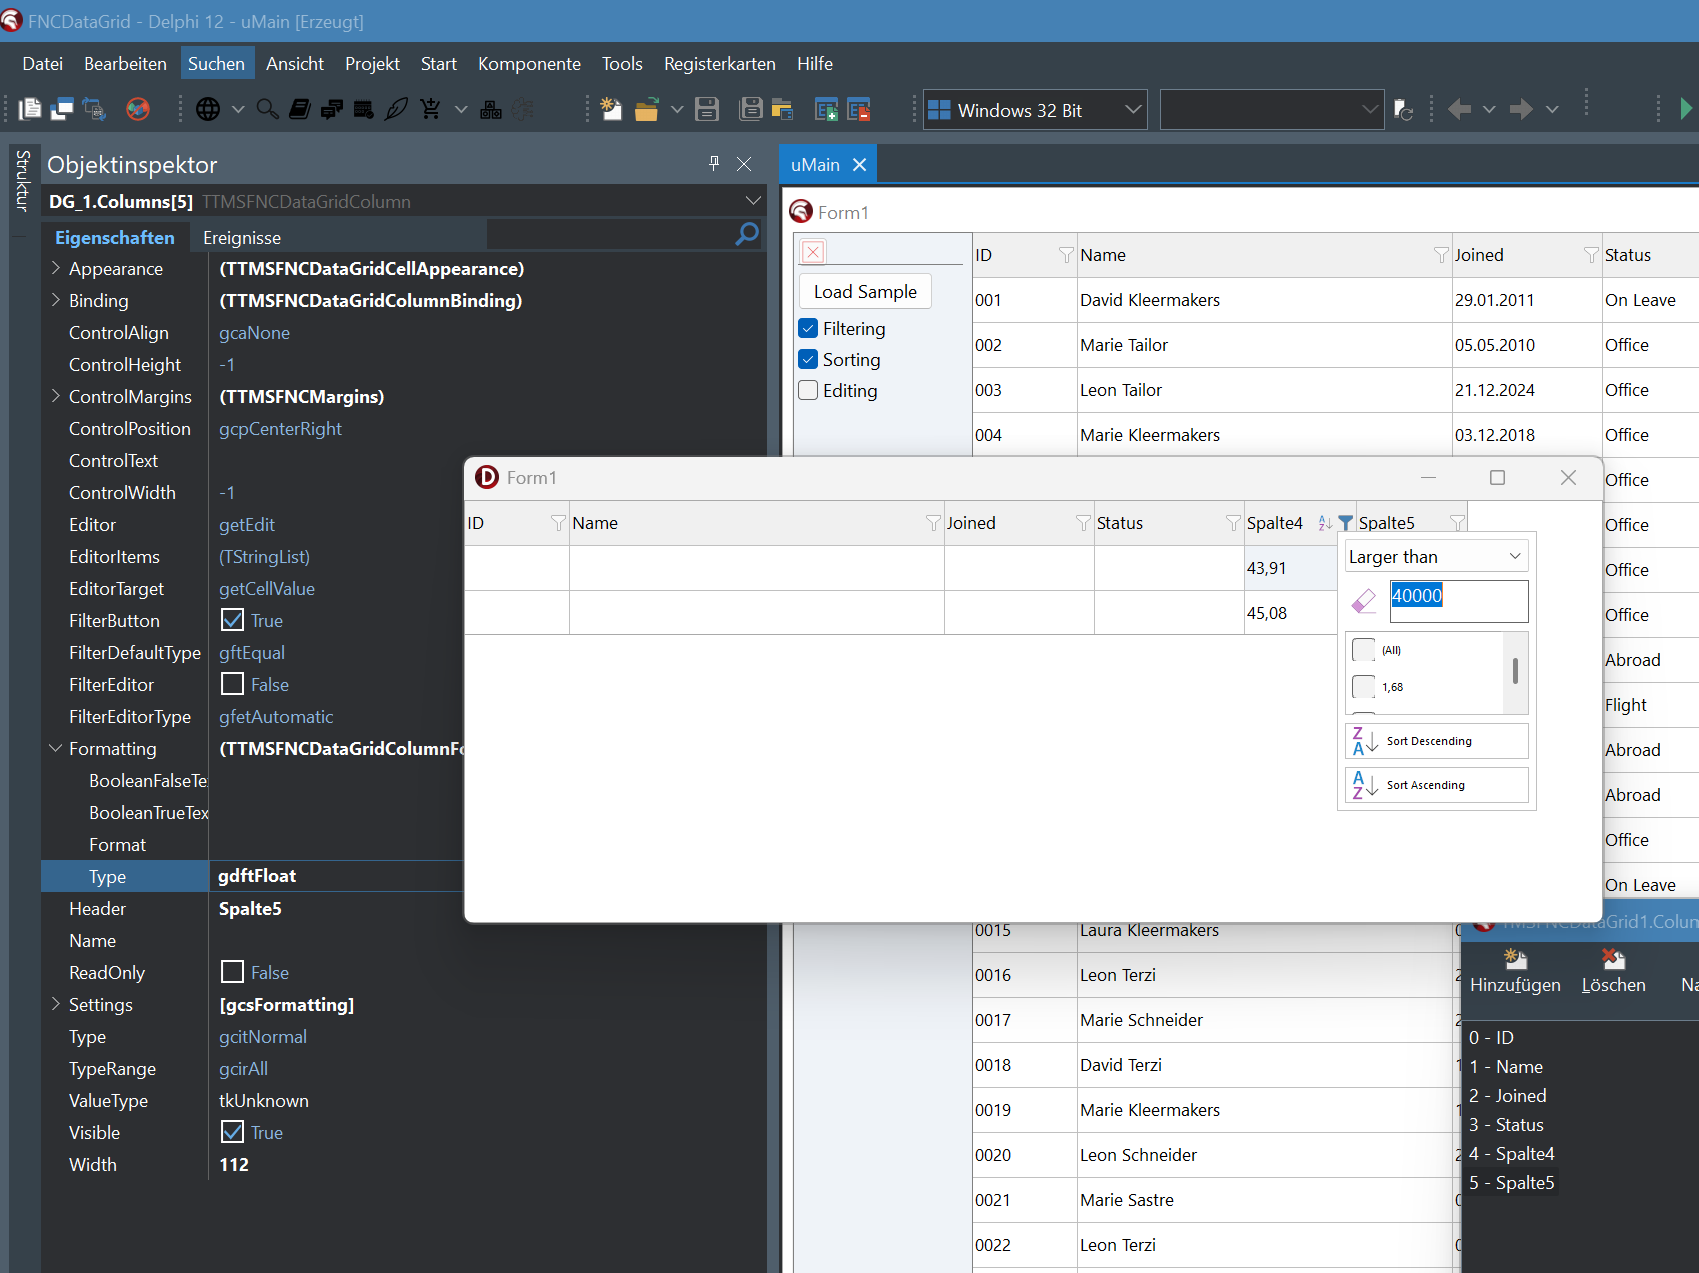Open the Komponente menu

(x=529, y=63)
